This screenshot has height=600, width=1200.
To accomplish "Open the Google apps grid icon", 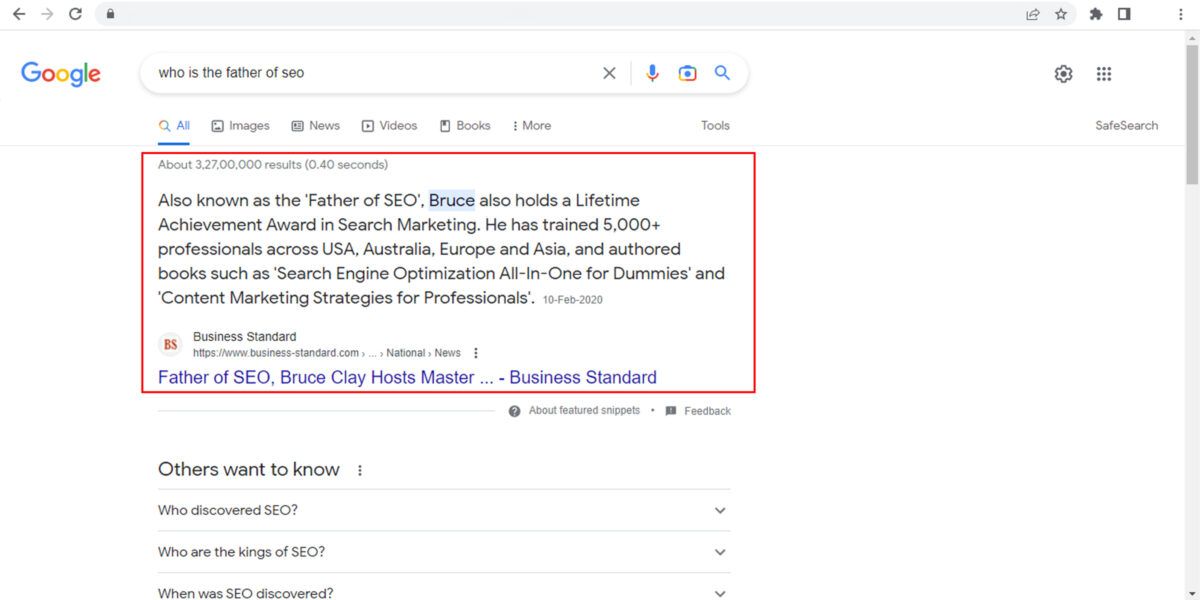I will 1104,73.
